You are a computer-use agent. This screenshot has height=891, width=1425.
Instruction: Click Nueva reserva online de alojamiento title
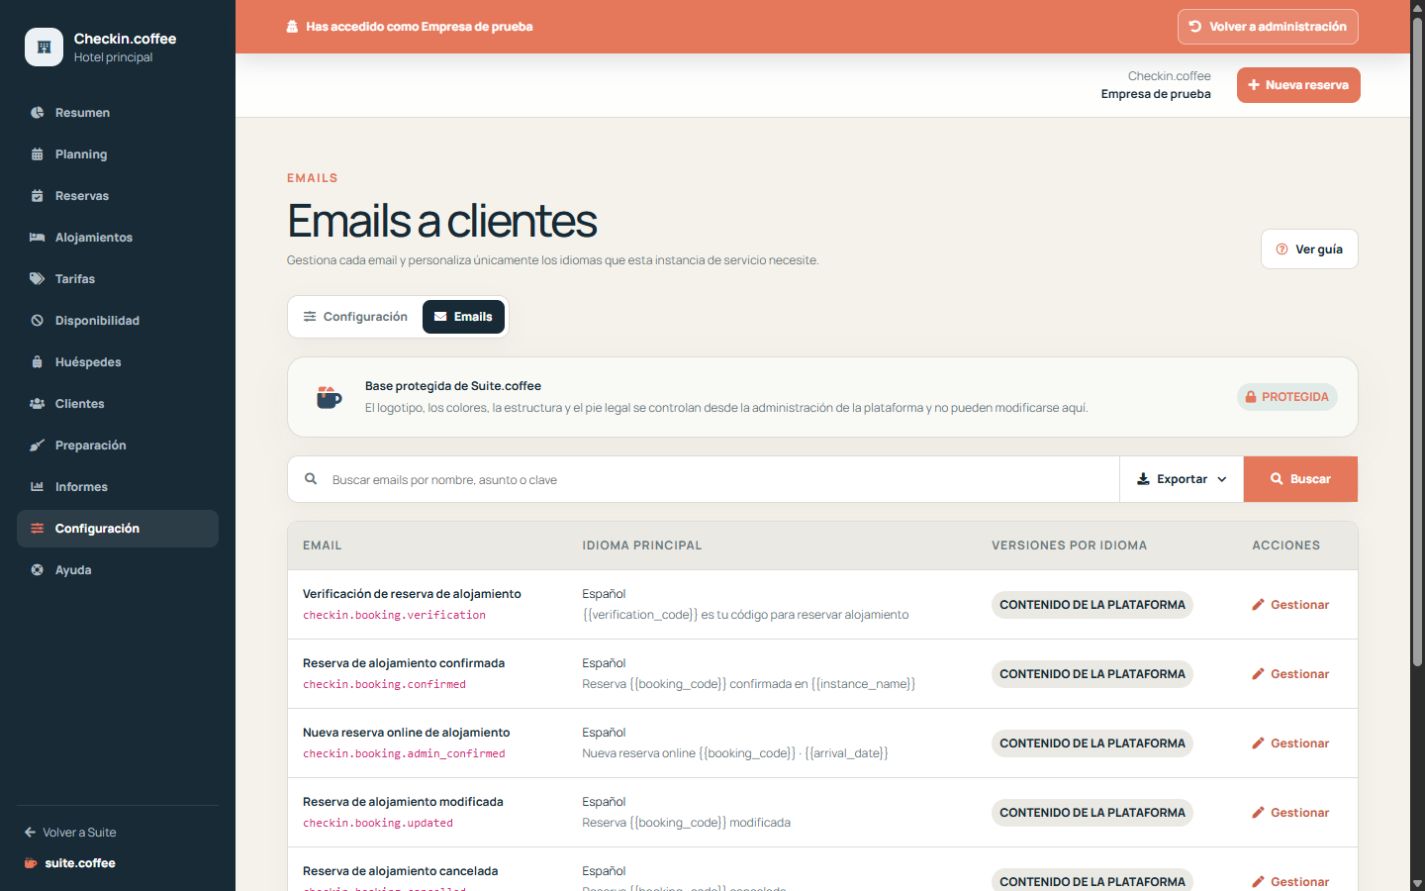[x=406, y=732]
